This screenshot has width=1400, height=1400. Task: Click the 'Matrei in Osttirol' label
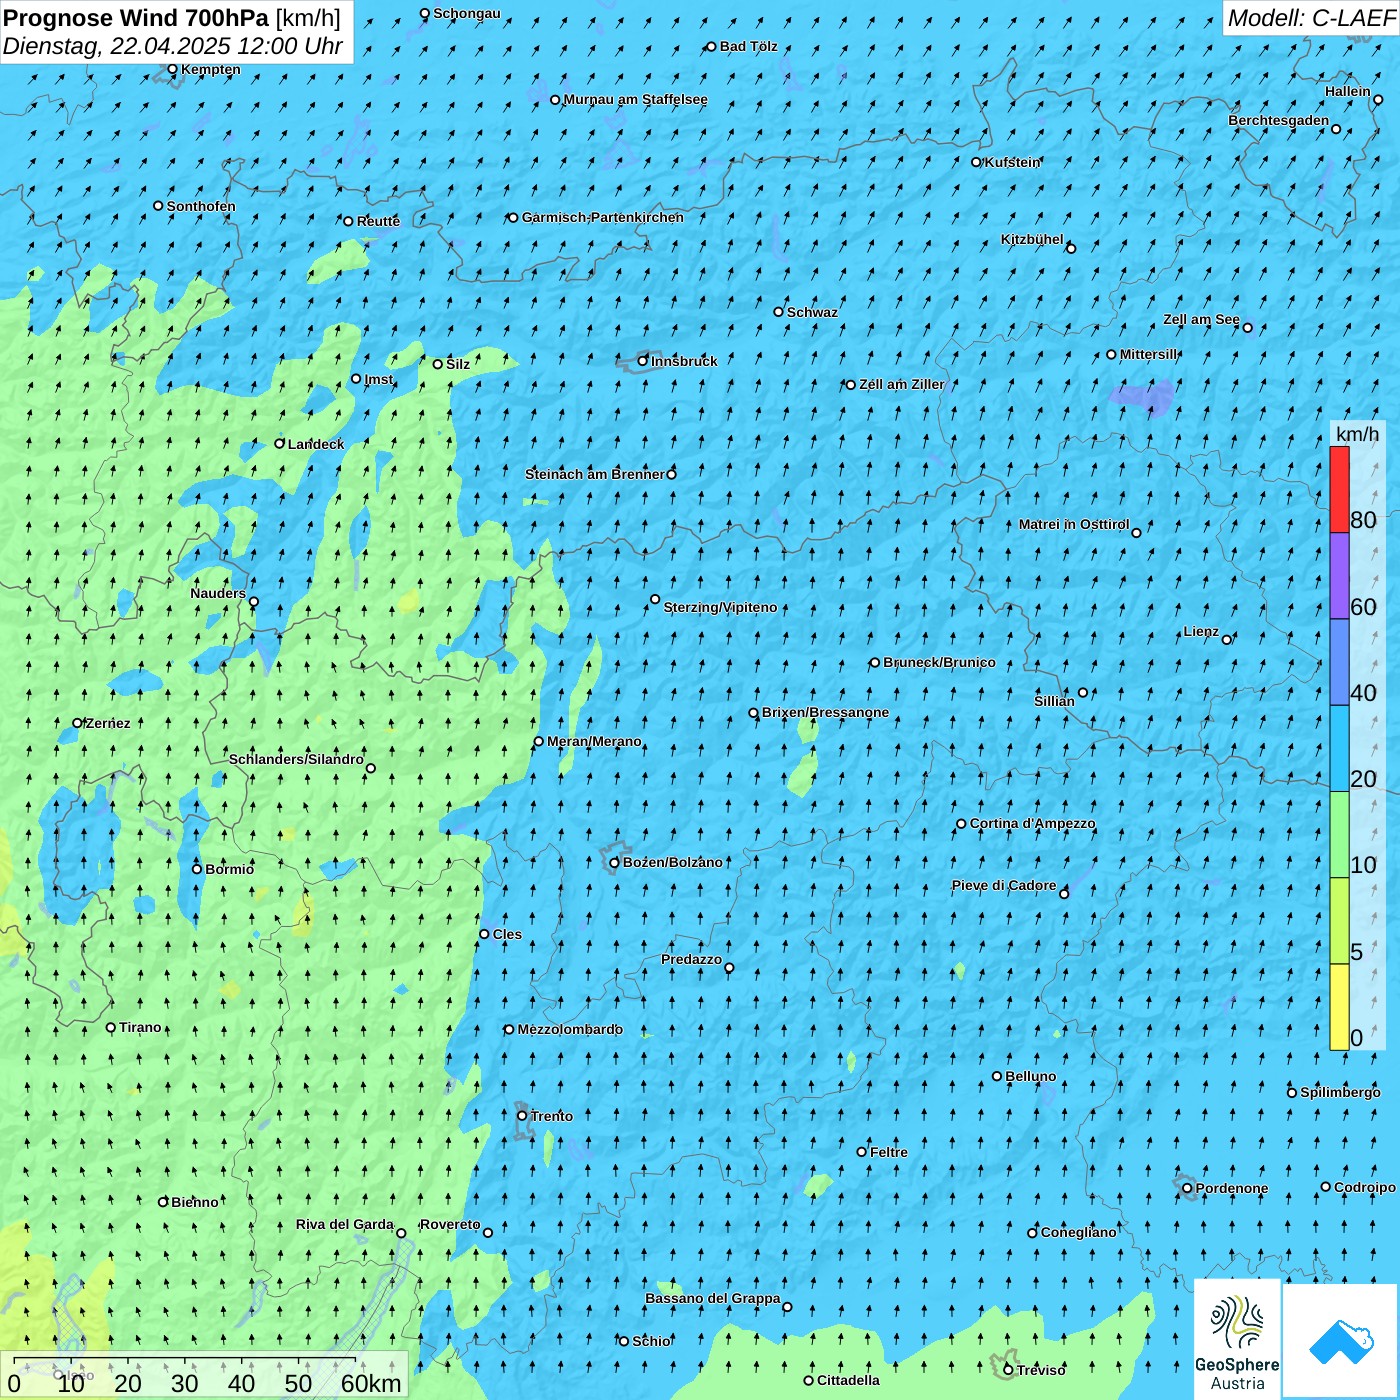[1074, 524]
